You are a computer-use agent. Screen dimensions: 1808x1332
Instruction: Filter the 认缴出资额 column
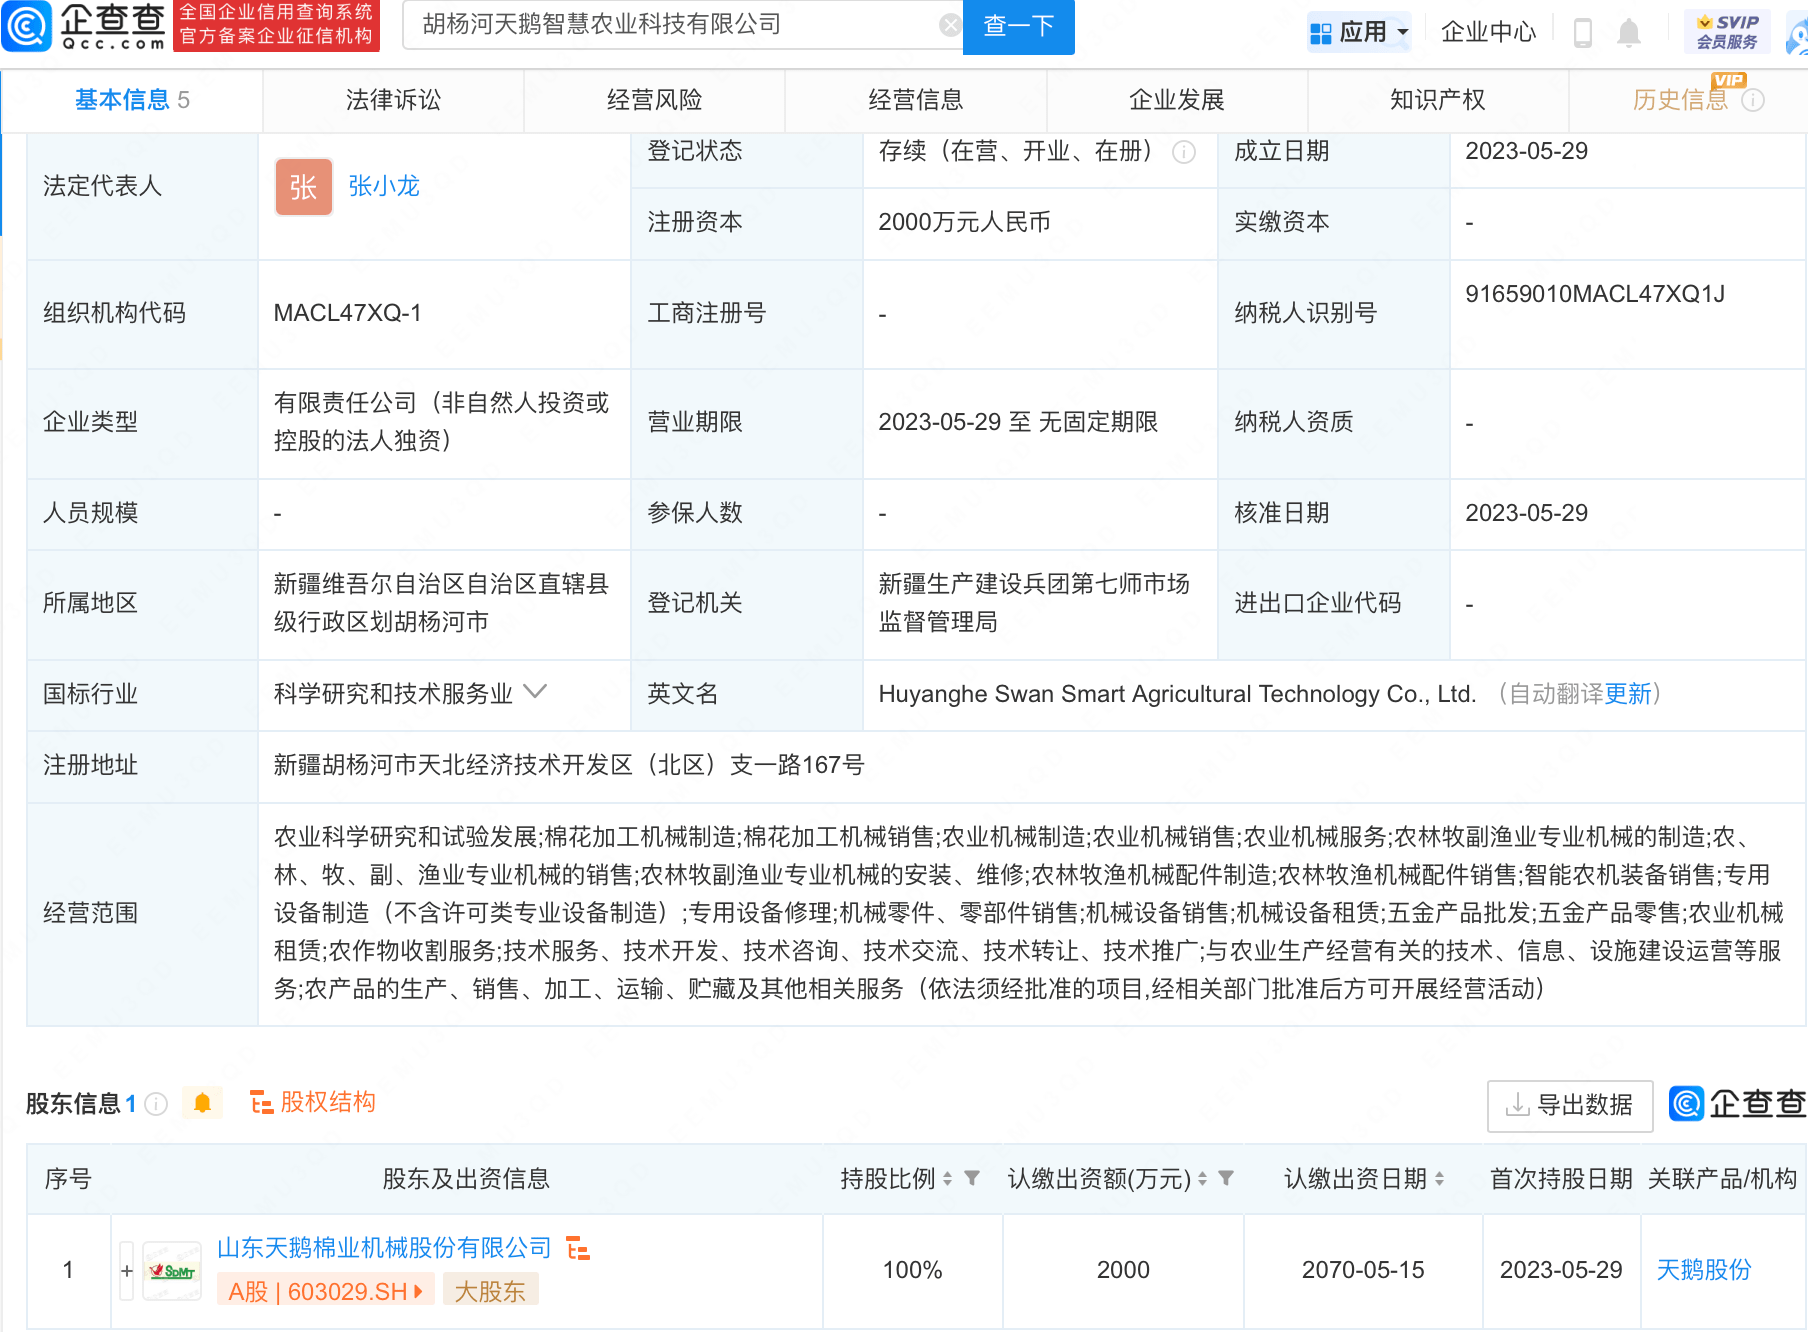(x=1226, y=1178)
